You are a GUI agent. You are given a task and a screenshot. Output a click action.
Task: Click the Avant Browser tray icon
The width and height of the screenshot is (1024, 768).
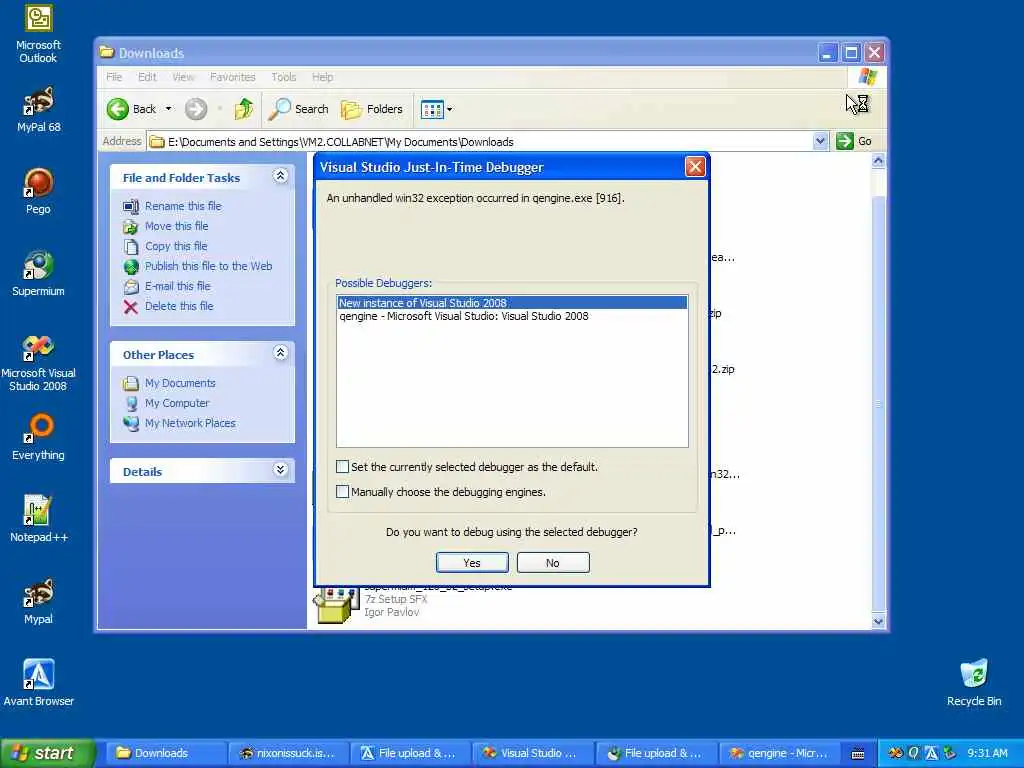pyautogui.click(x=931, y=753)
